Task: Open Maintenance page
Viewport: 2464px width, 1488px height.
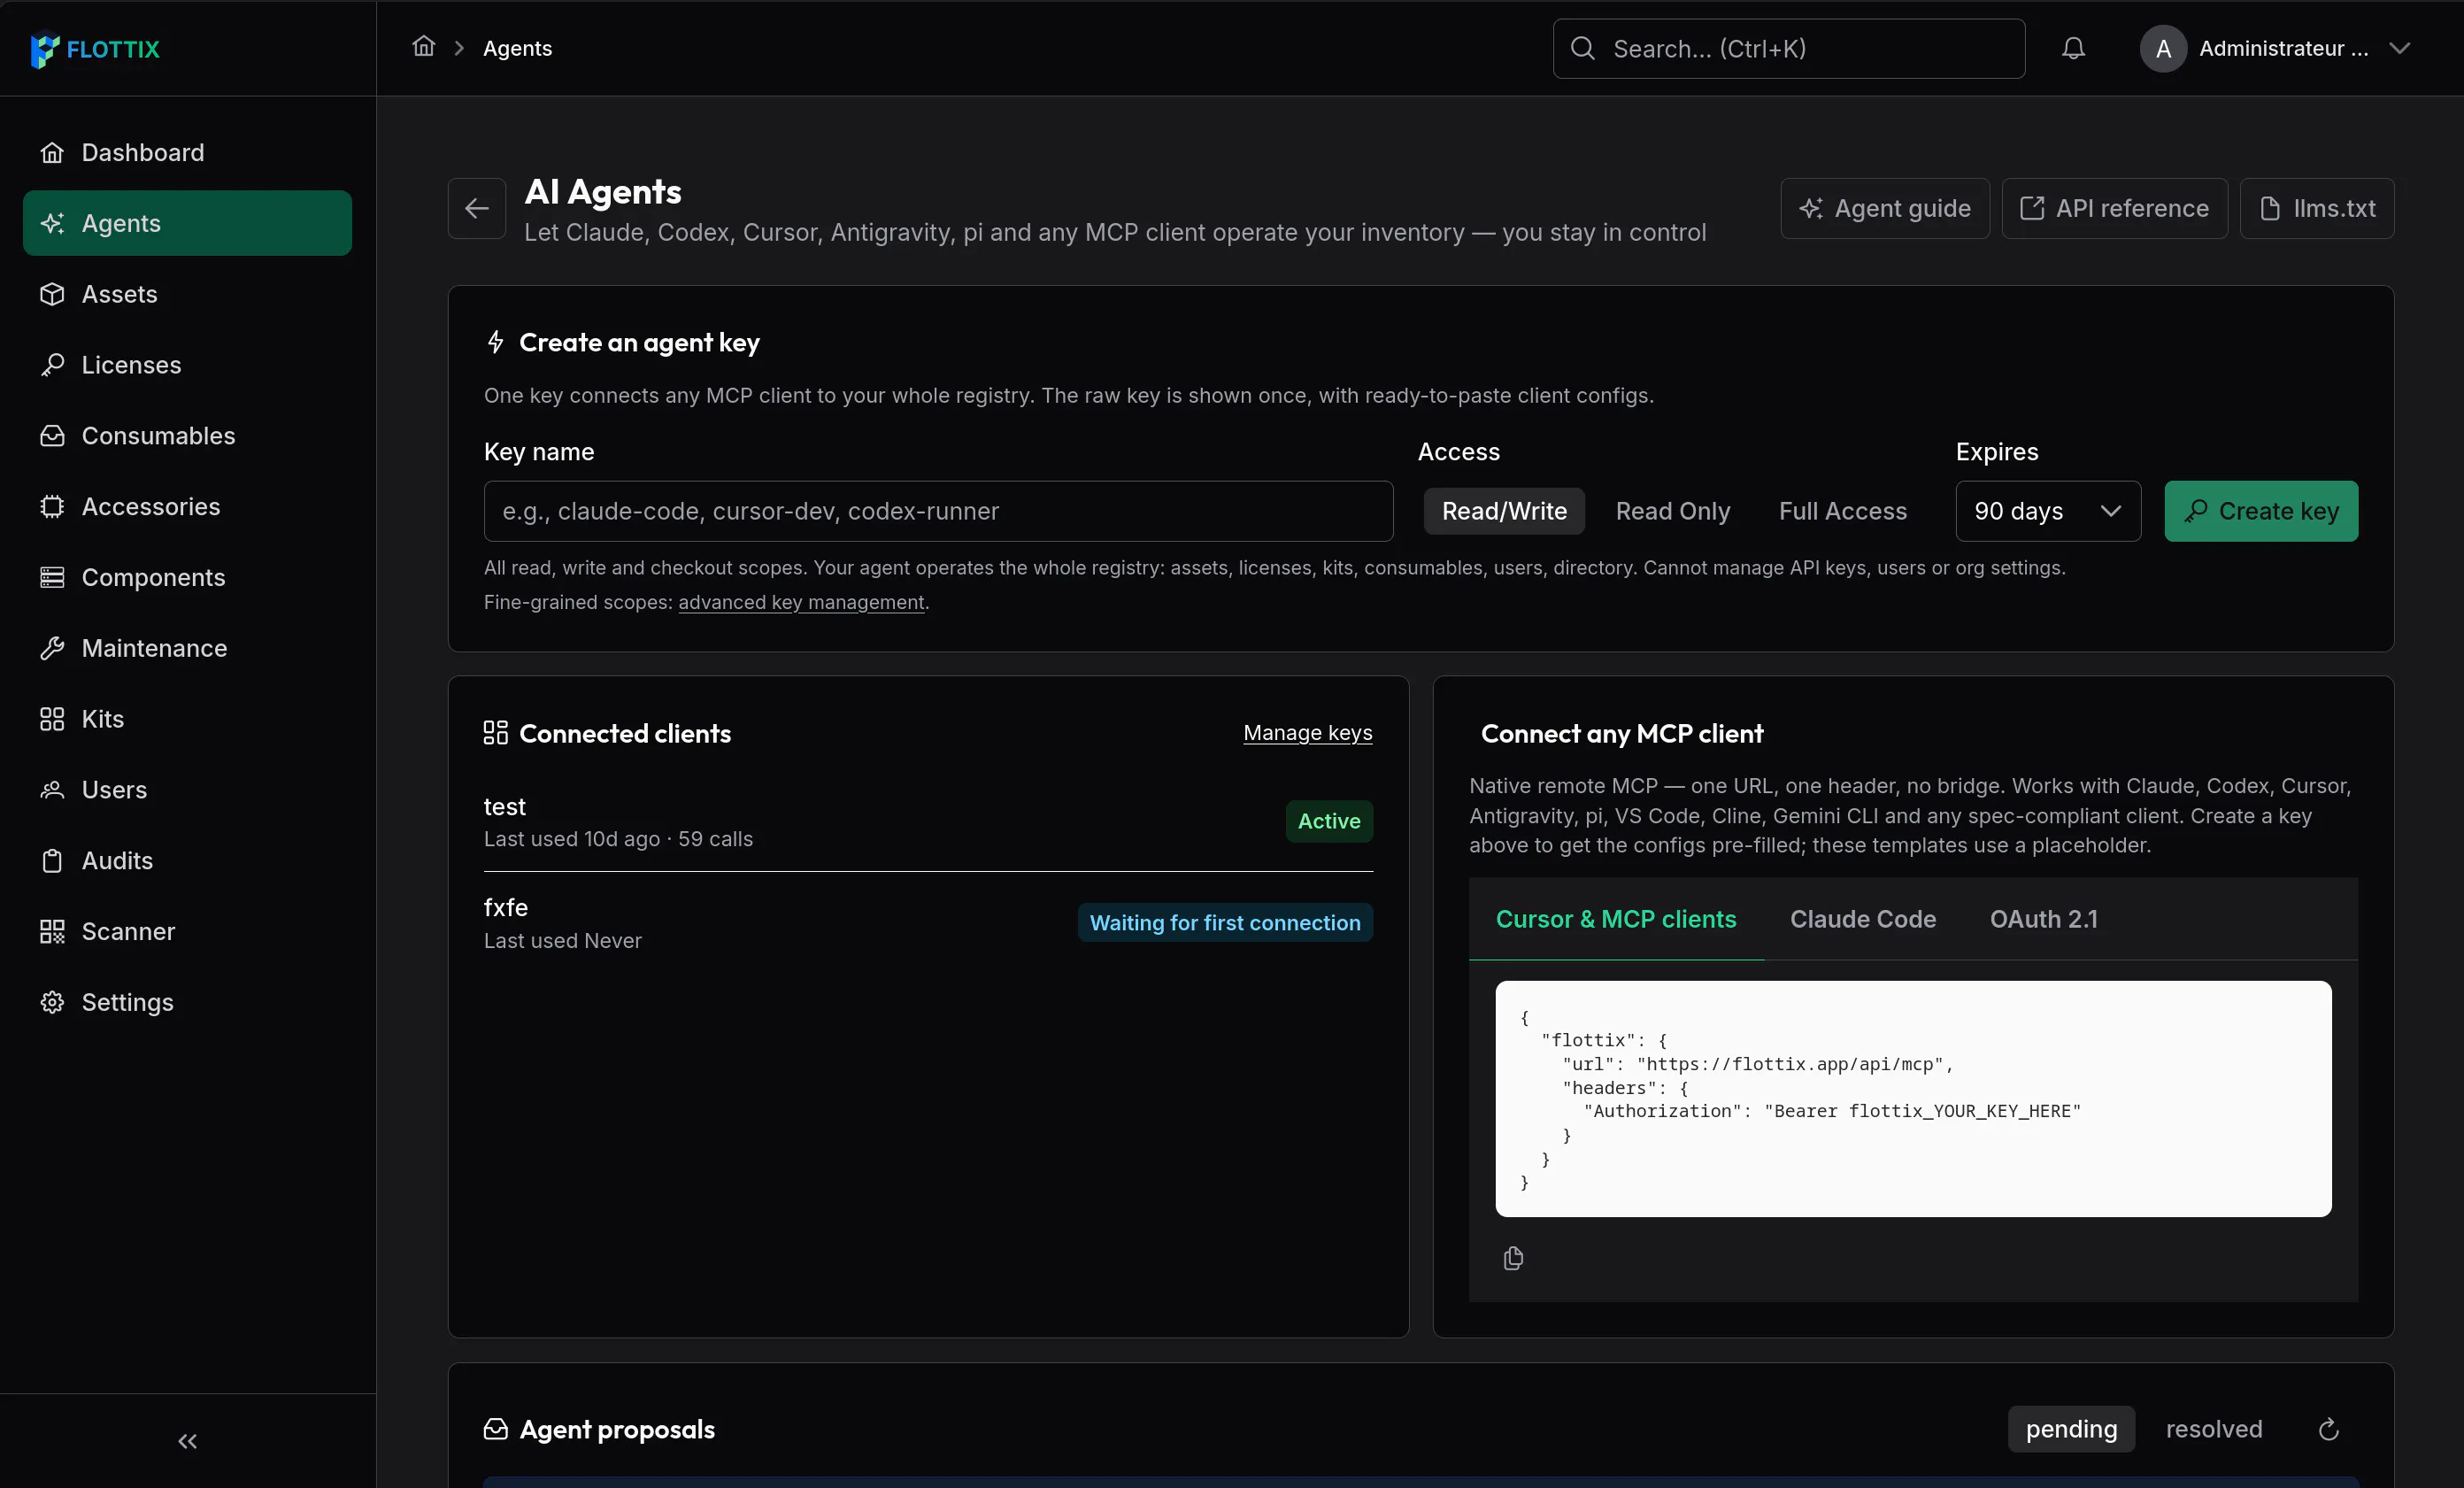Action: [x=187, y=648]
